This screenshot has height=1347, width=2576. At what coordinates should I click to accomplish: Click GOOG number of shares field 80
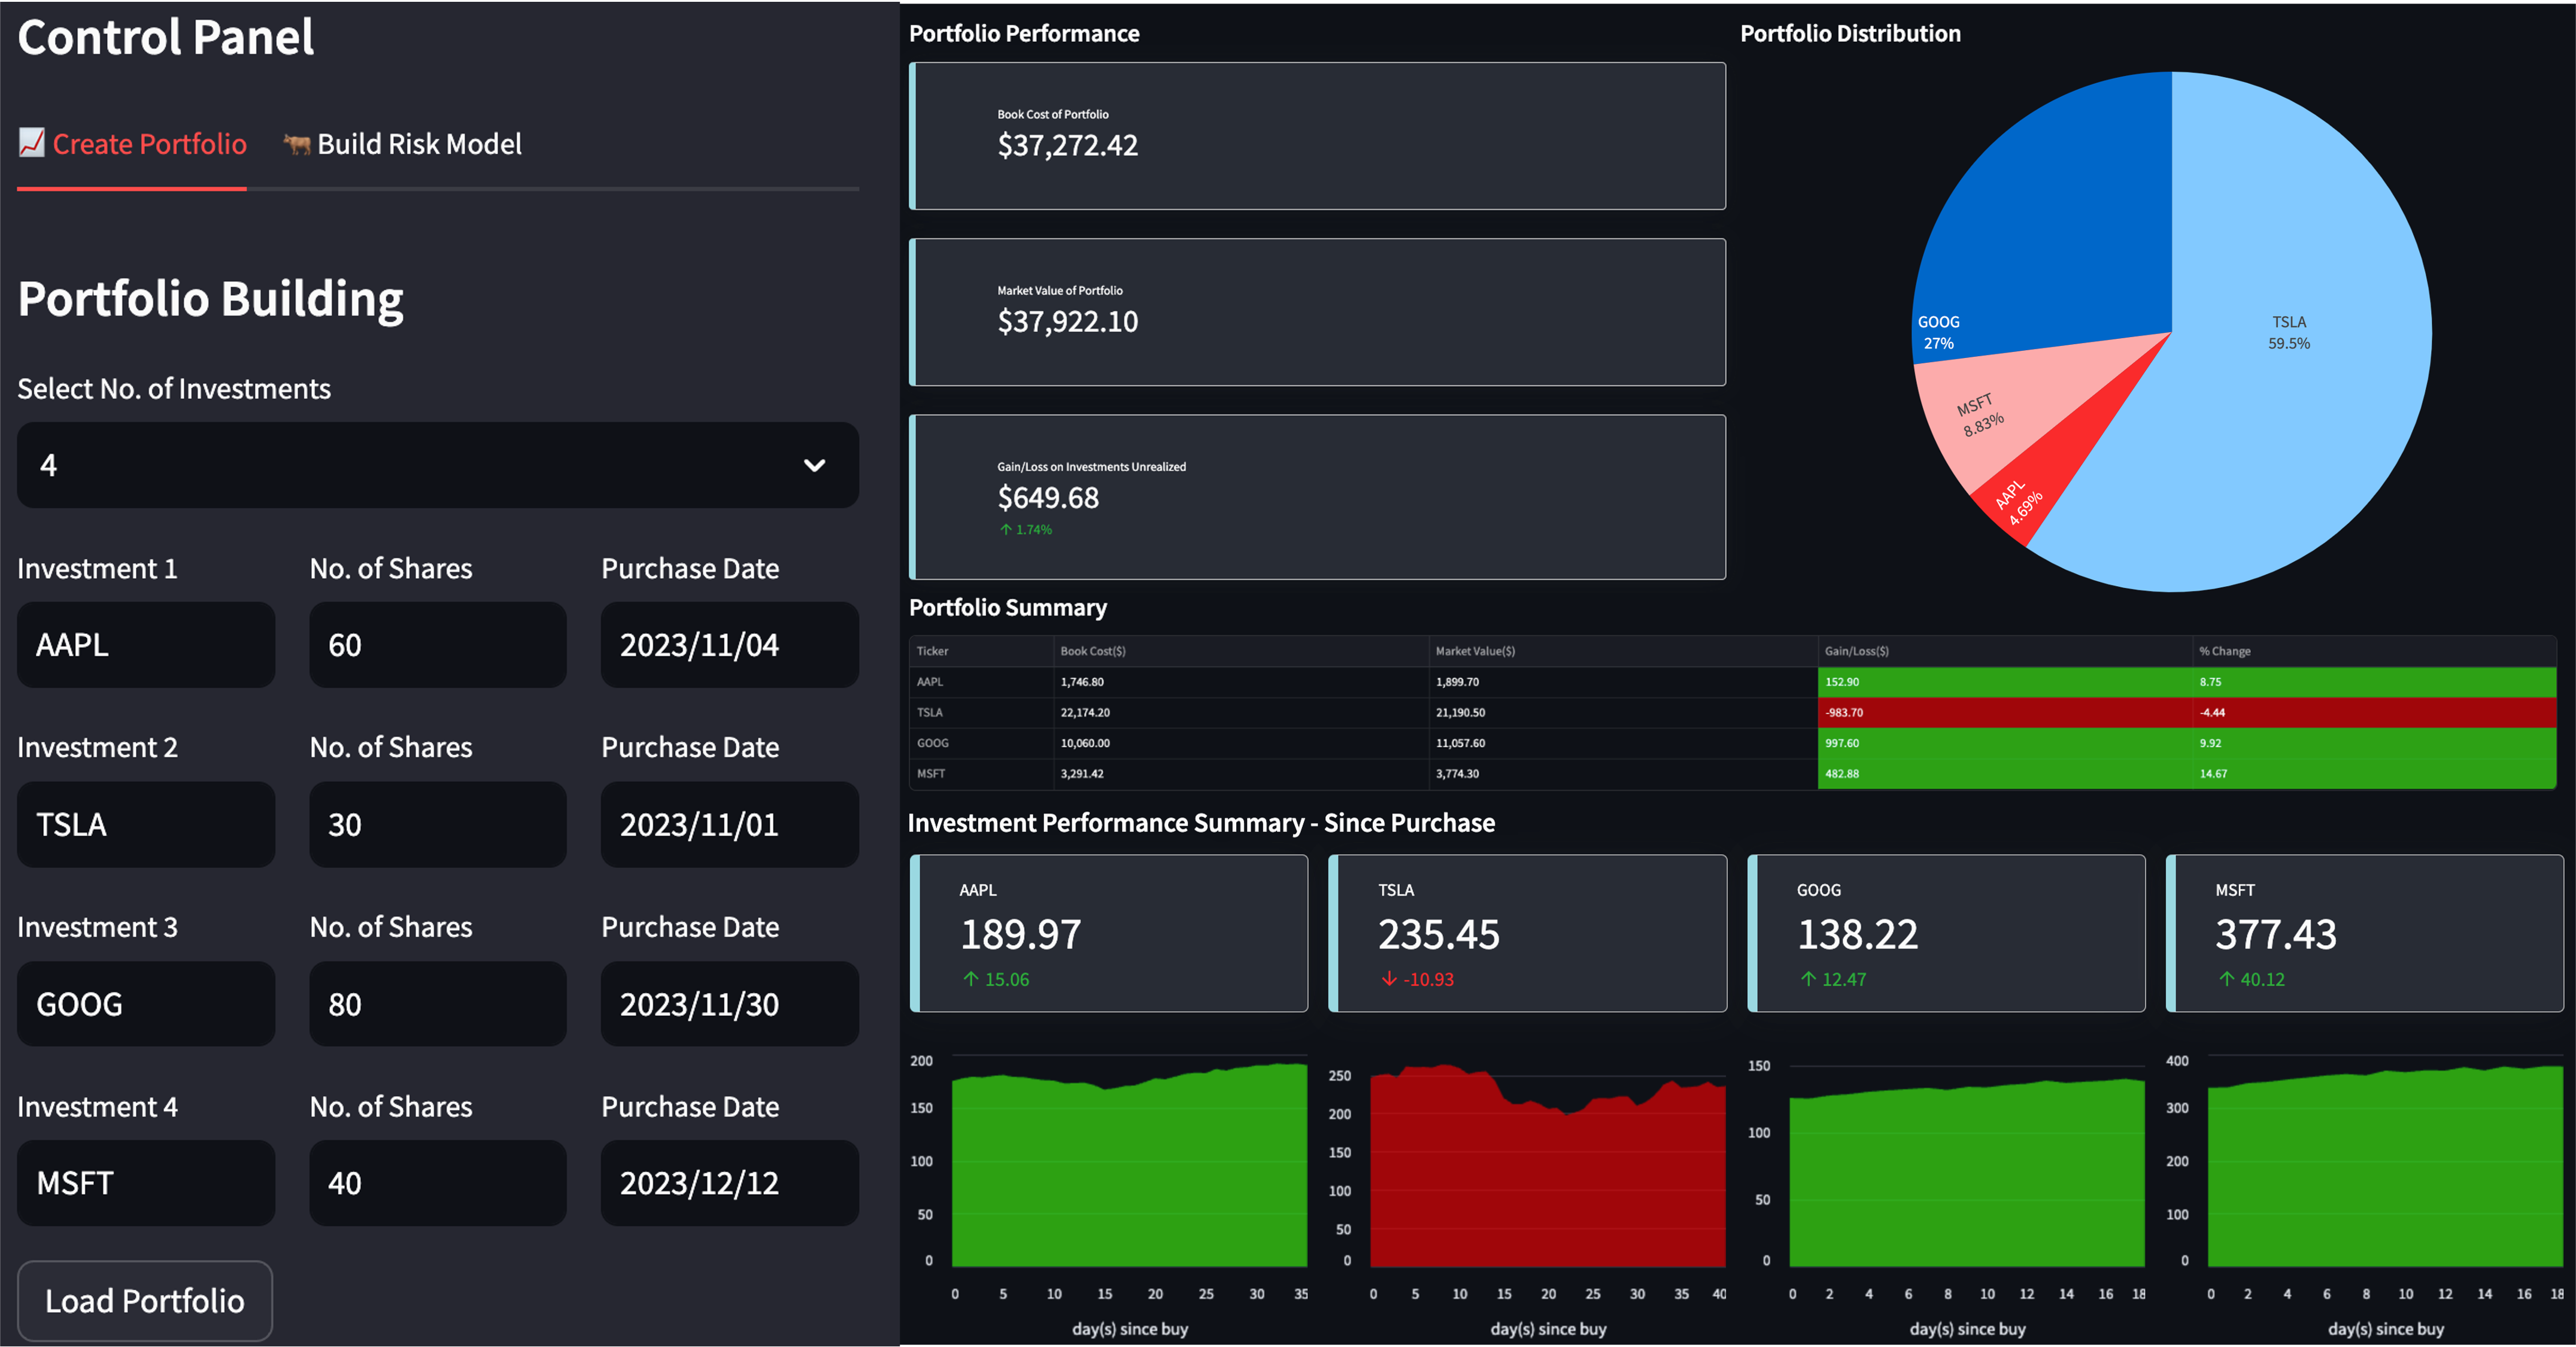point(438,1004)
